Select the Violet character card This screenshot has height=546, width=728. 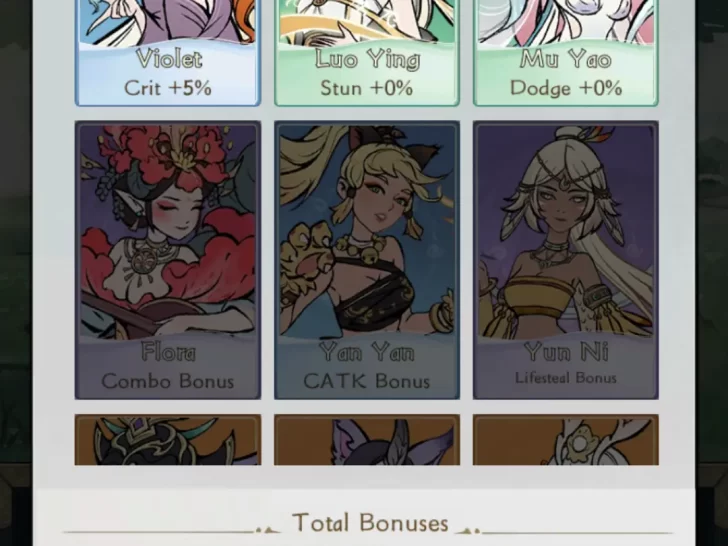(x=168, y=52)
